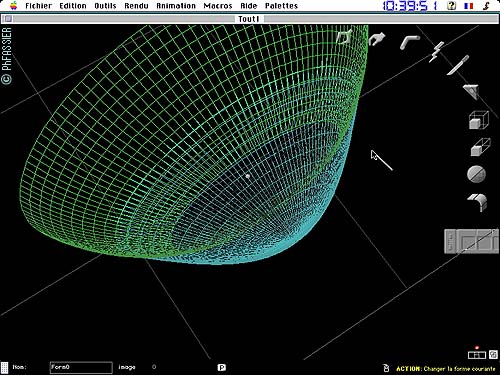Image resolution: width=500 pixels, height=375 pixels.
Task: Select the extruded box tool
Action: [480, 147]
